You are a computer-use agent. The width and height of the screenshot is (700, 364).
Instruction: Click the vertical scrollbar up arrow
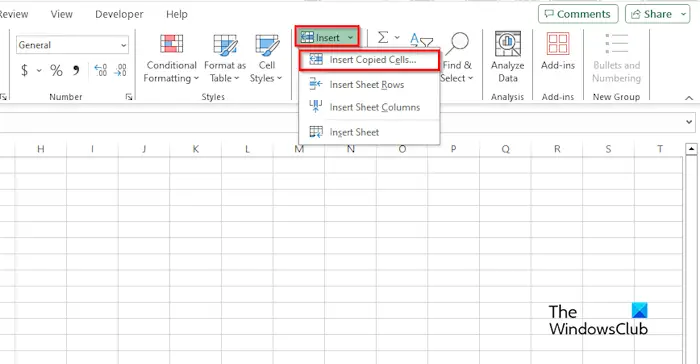coord(692,149)
